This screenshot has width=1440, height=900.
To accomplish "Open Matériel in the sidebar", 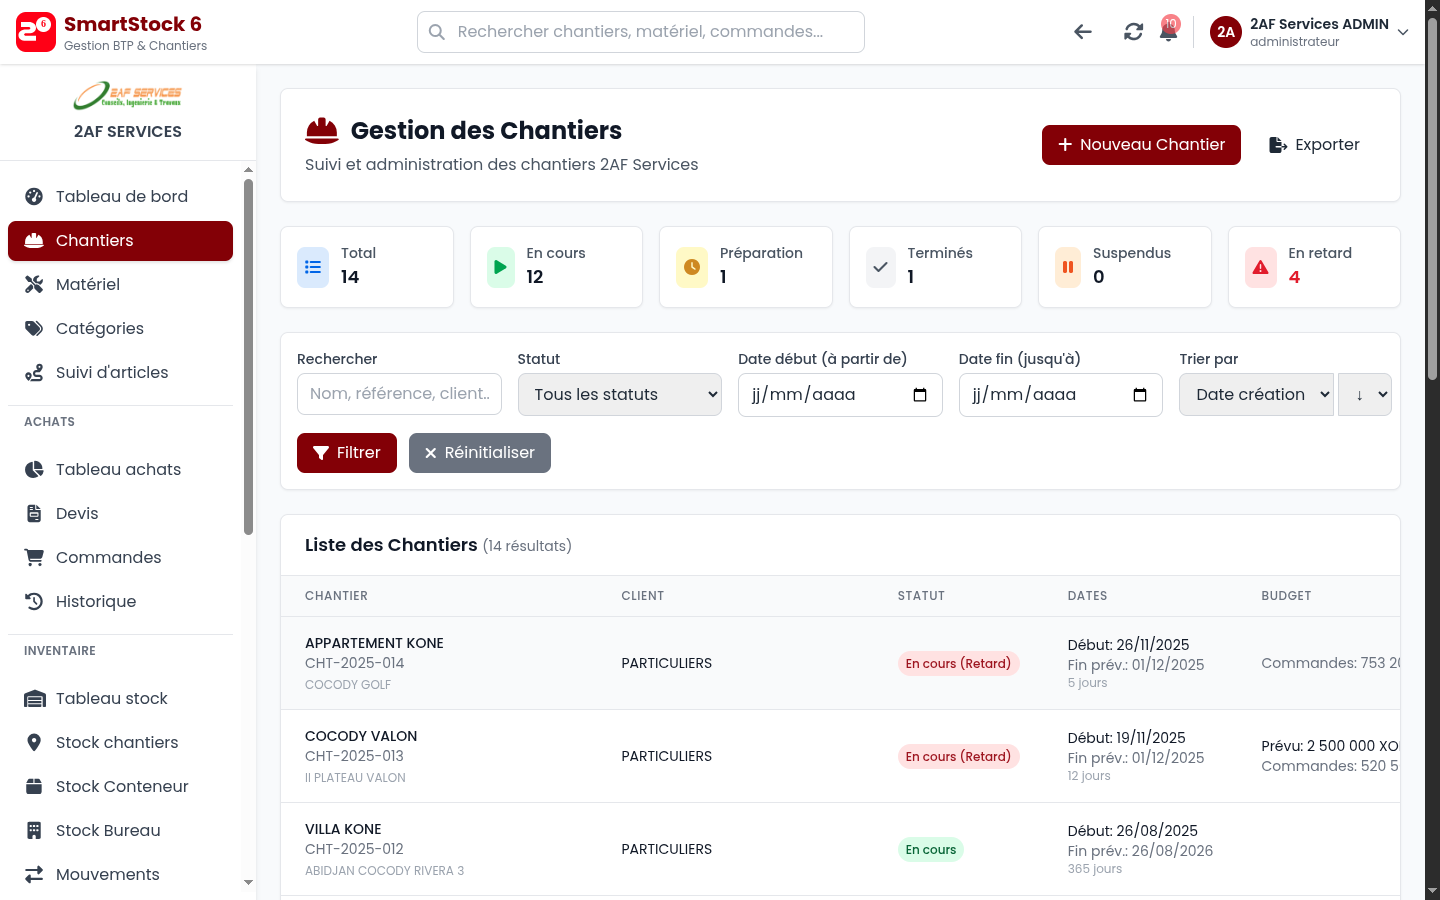I will tap(88, 285).
